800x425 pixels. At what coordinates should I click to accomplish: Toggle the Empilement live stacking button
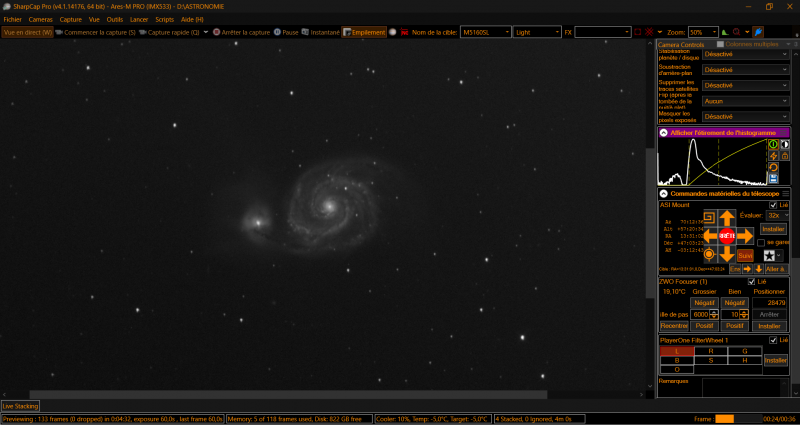point(364,32)
